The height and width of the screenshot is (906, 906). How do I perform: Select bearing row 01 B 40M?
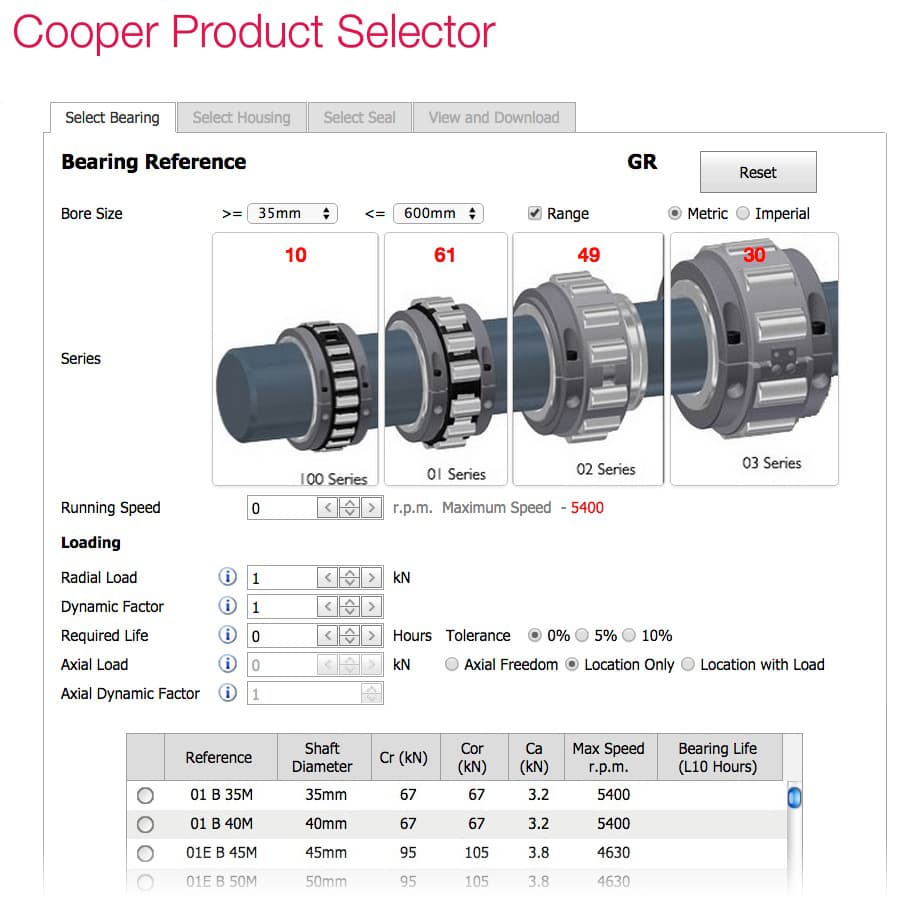click(x=145, y=825)
